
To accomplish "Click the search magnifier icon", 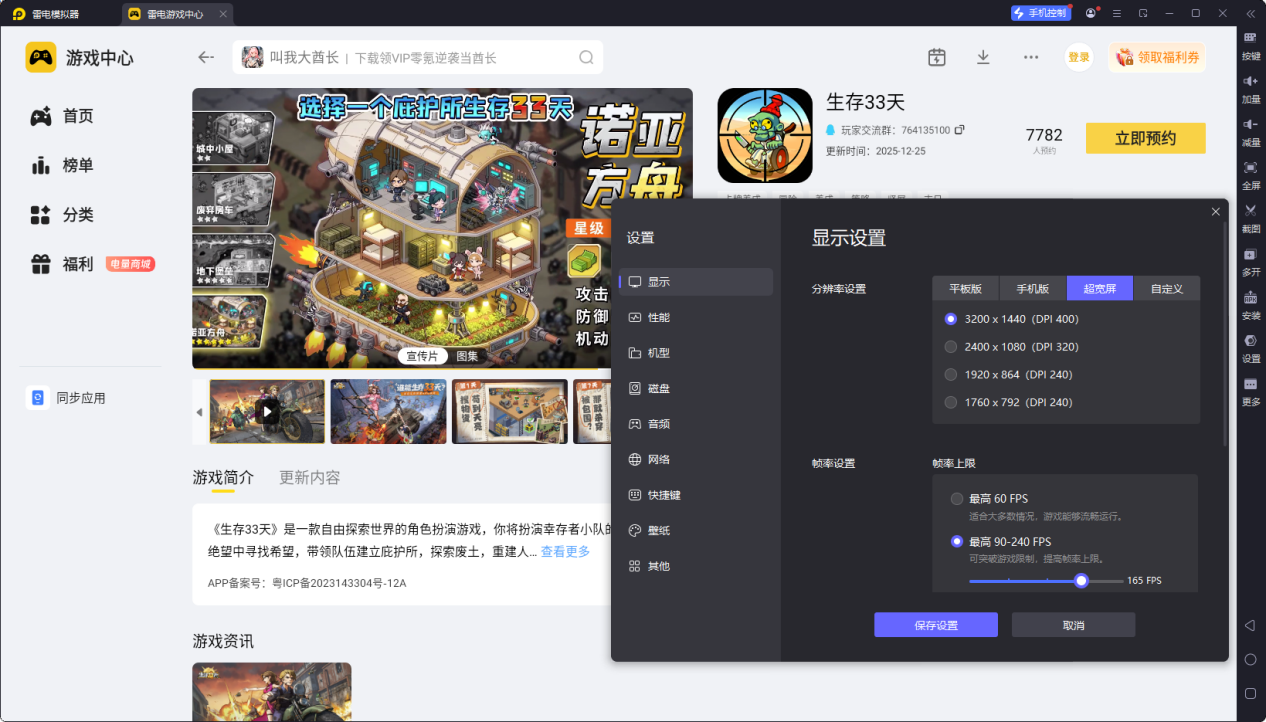I will 587,57.
